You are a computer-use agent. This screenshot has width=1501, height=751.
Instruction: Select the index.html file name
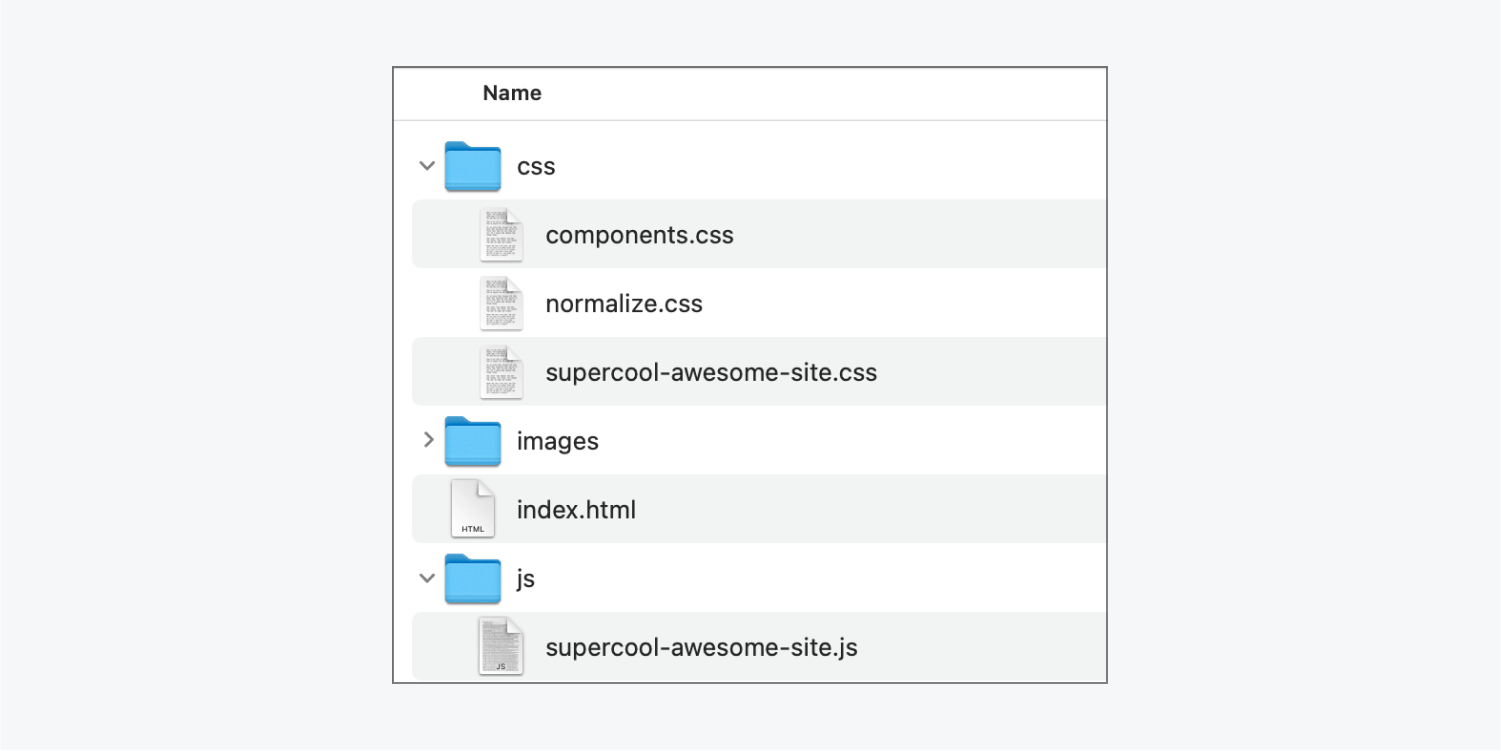click(576, 510)
